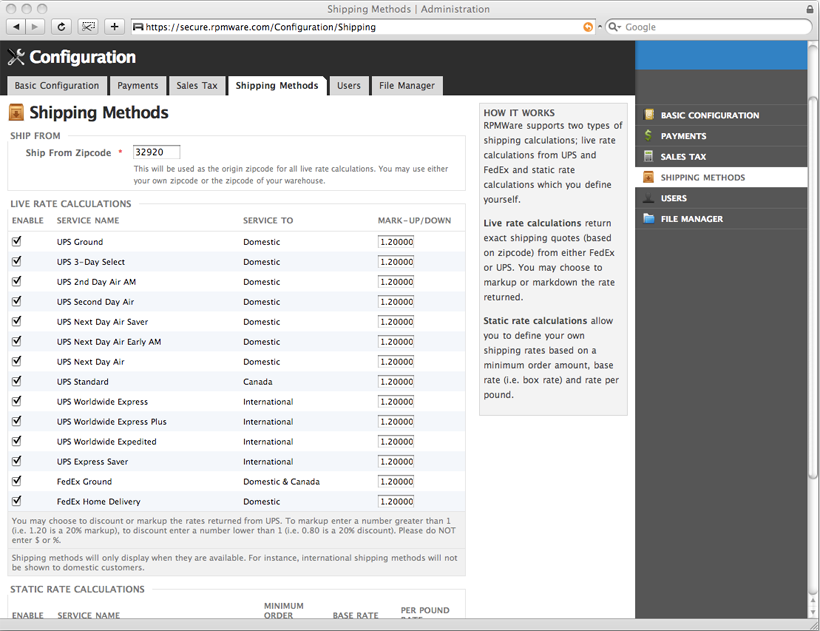Viewport: 820px width, 631px height.
Task: Click the add bookmark plus button
Action: pyautogui.click(x=115, y=27)
